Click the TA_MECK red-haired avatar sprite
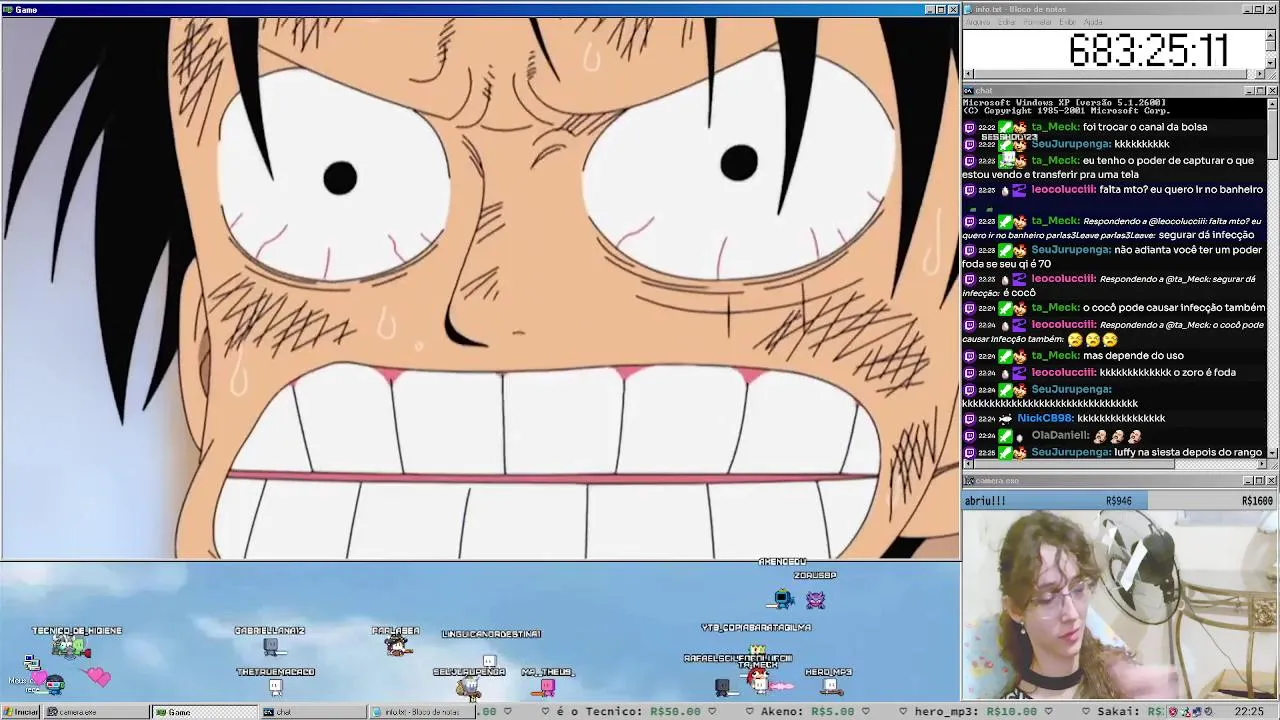Viewport: 1280px width, 720px height. 758,682
